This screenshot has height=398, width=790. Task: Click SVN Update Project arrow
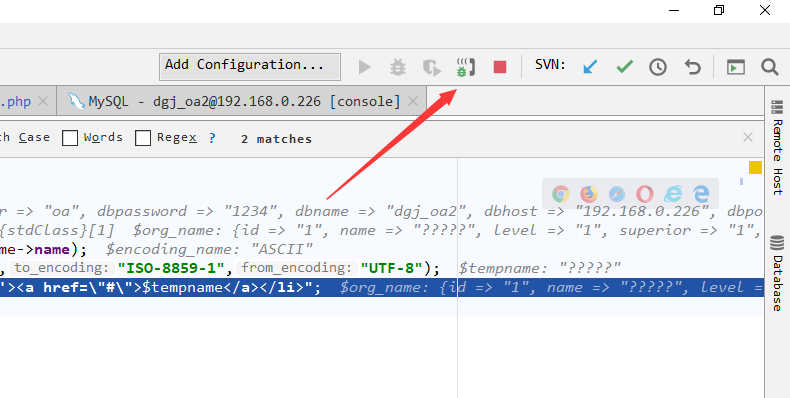coord(590,67)
